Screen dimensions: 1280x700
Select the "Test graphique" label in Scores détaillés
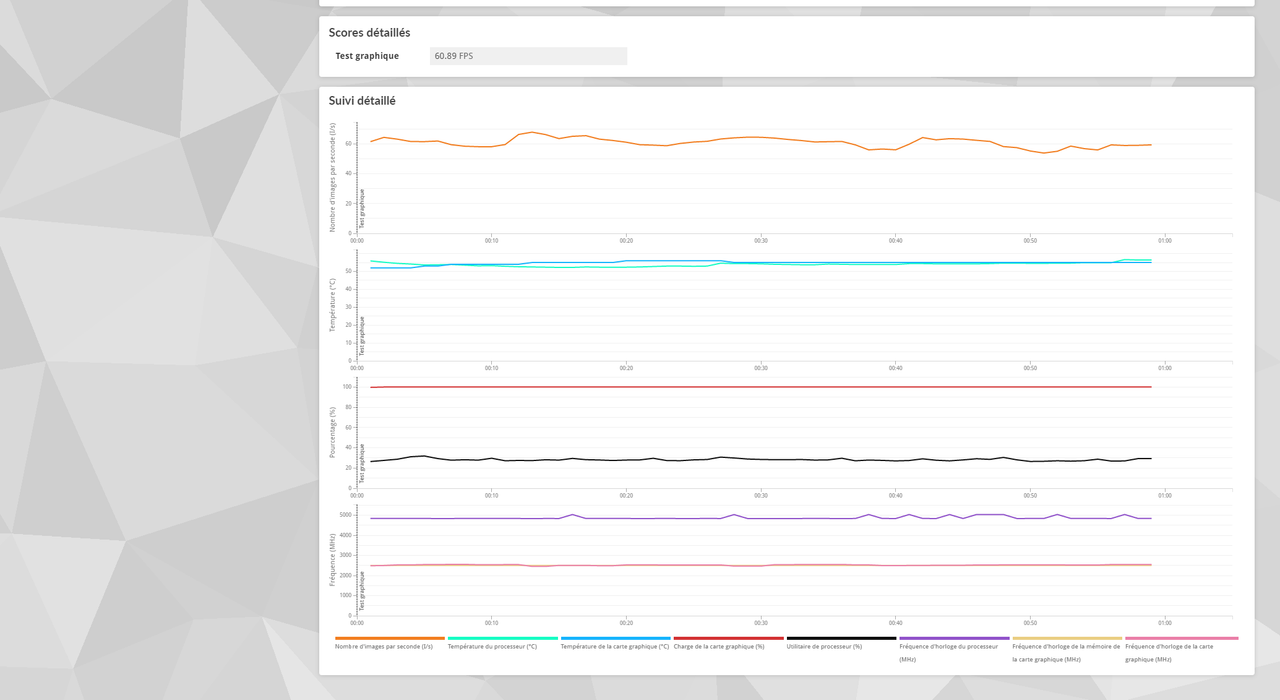(x=367, y=56)
